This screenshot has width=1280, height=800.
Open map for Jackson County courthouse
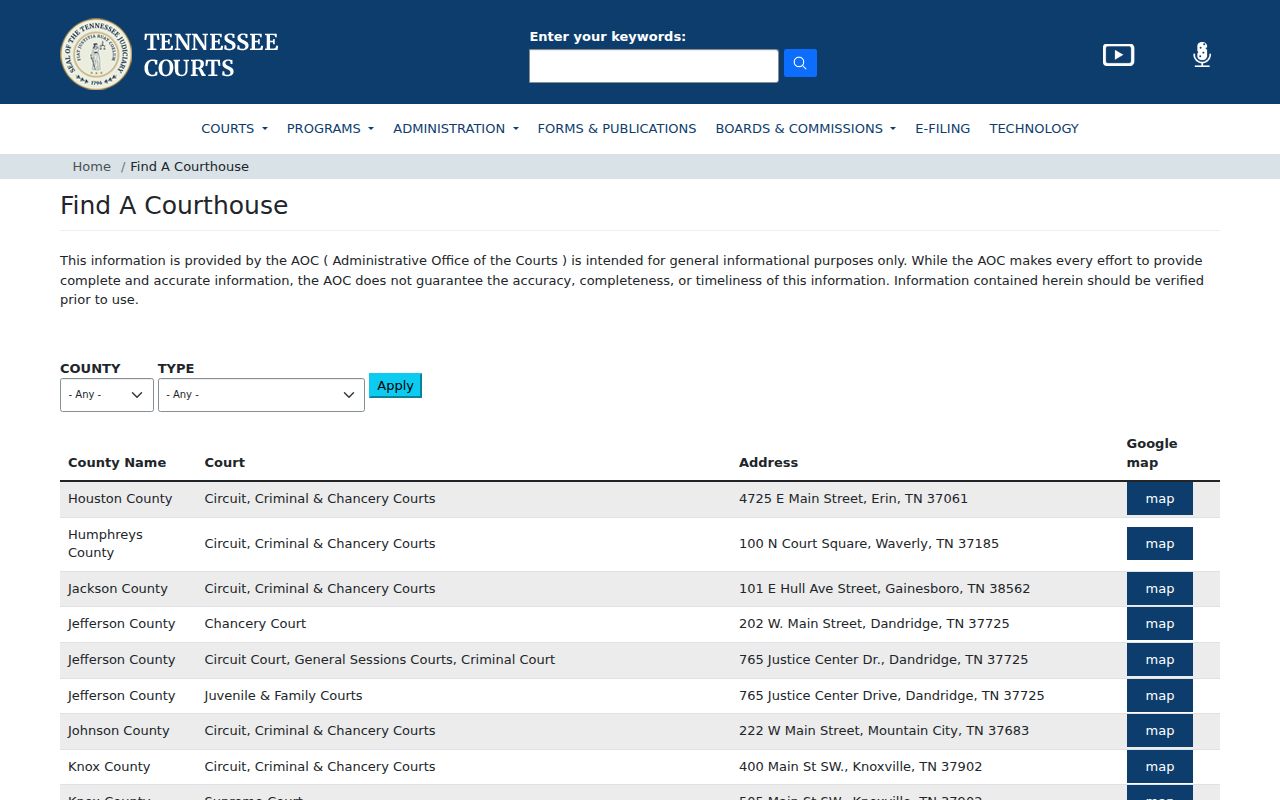point(1160,589)
